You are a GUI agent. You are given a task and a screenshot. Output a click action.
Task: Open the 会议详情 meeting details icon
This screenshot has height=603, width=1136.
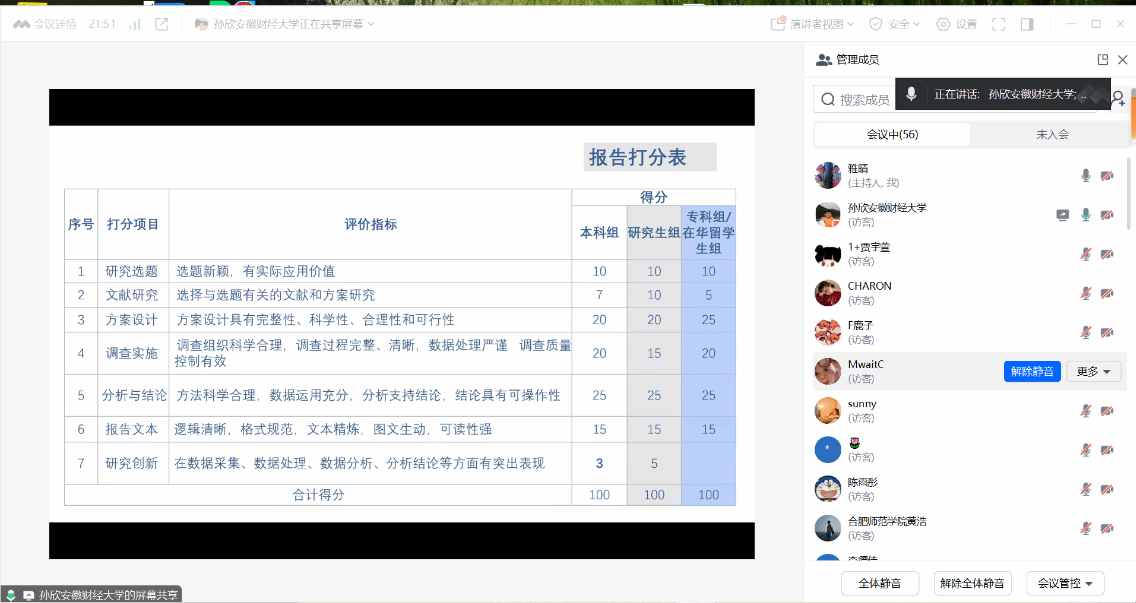click(x=21, y=24)
